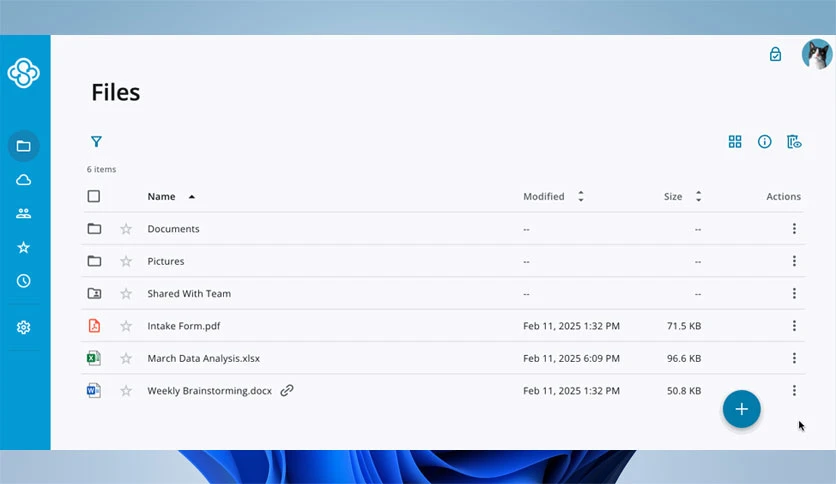Open Weekly Brainstorming.docx file name

tap(210, 391)
